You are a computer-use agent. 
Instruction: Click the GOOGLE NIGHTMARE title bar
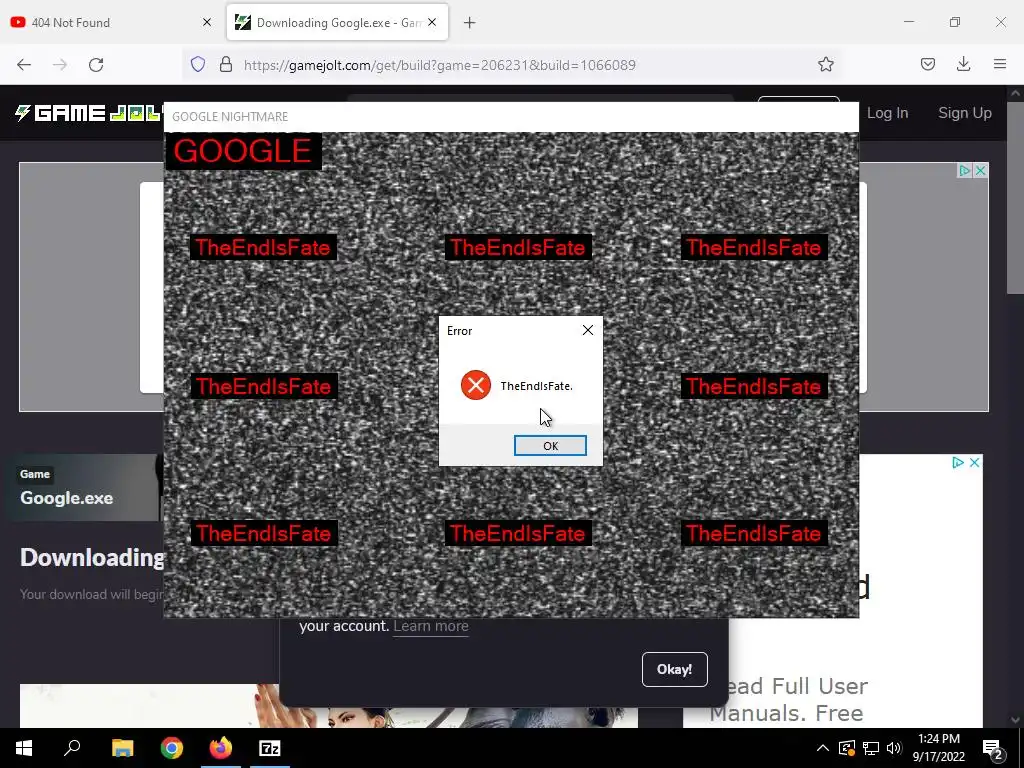click(511, 116)
